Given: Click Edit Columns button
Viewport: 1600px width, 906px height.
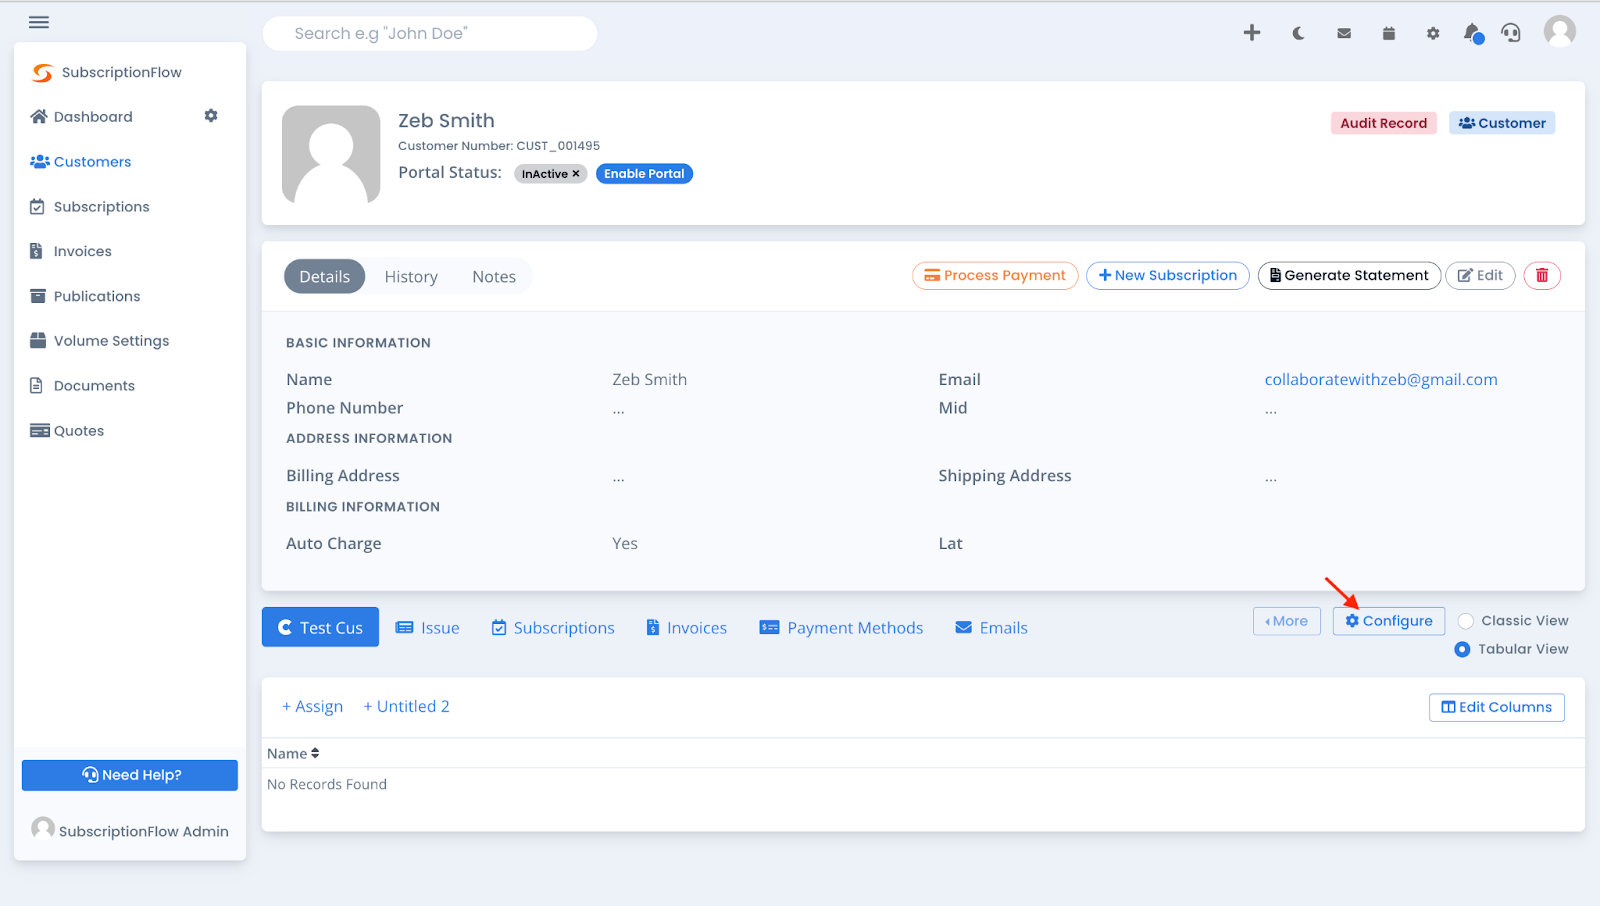Looking at the screenshot, I should click(x=1497, y=707).
